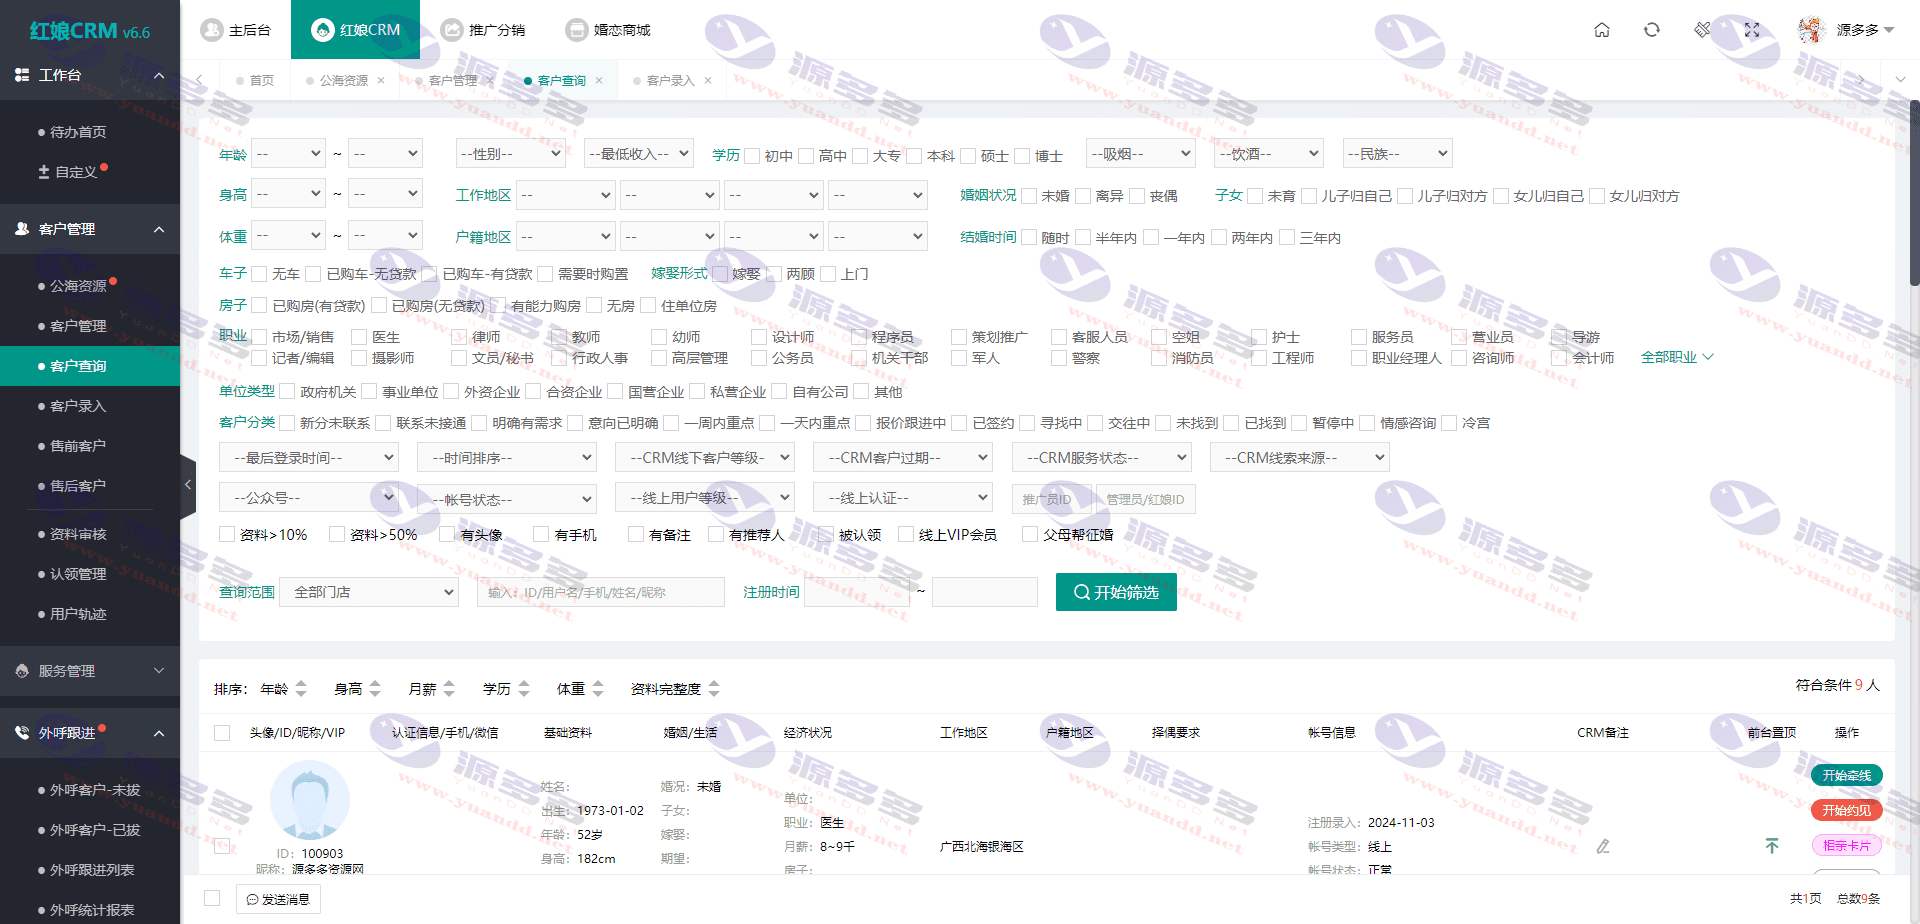Click the 相亲卡片 button
The image size is (1920, 924).
1846,845
